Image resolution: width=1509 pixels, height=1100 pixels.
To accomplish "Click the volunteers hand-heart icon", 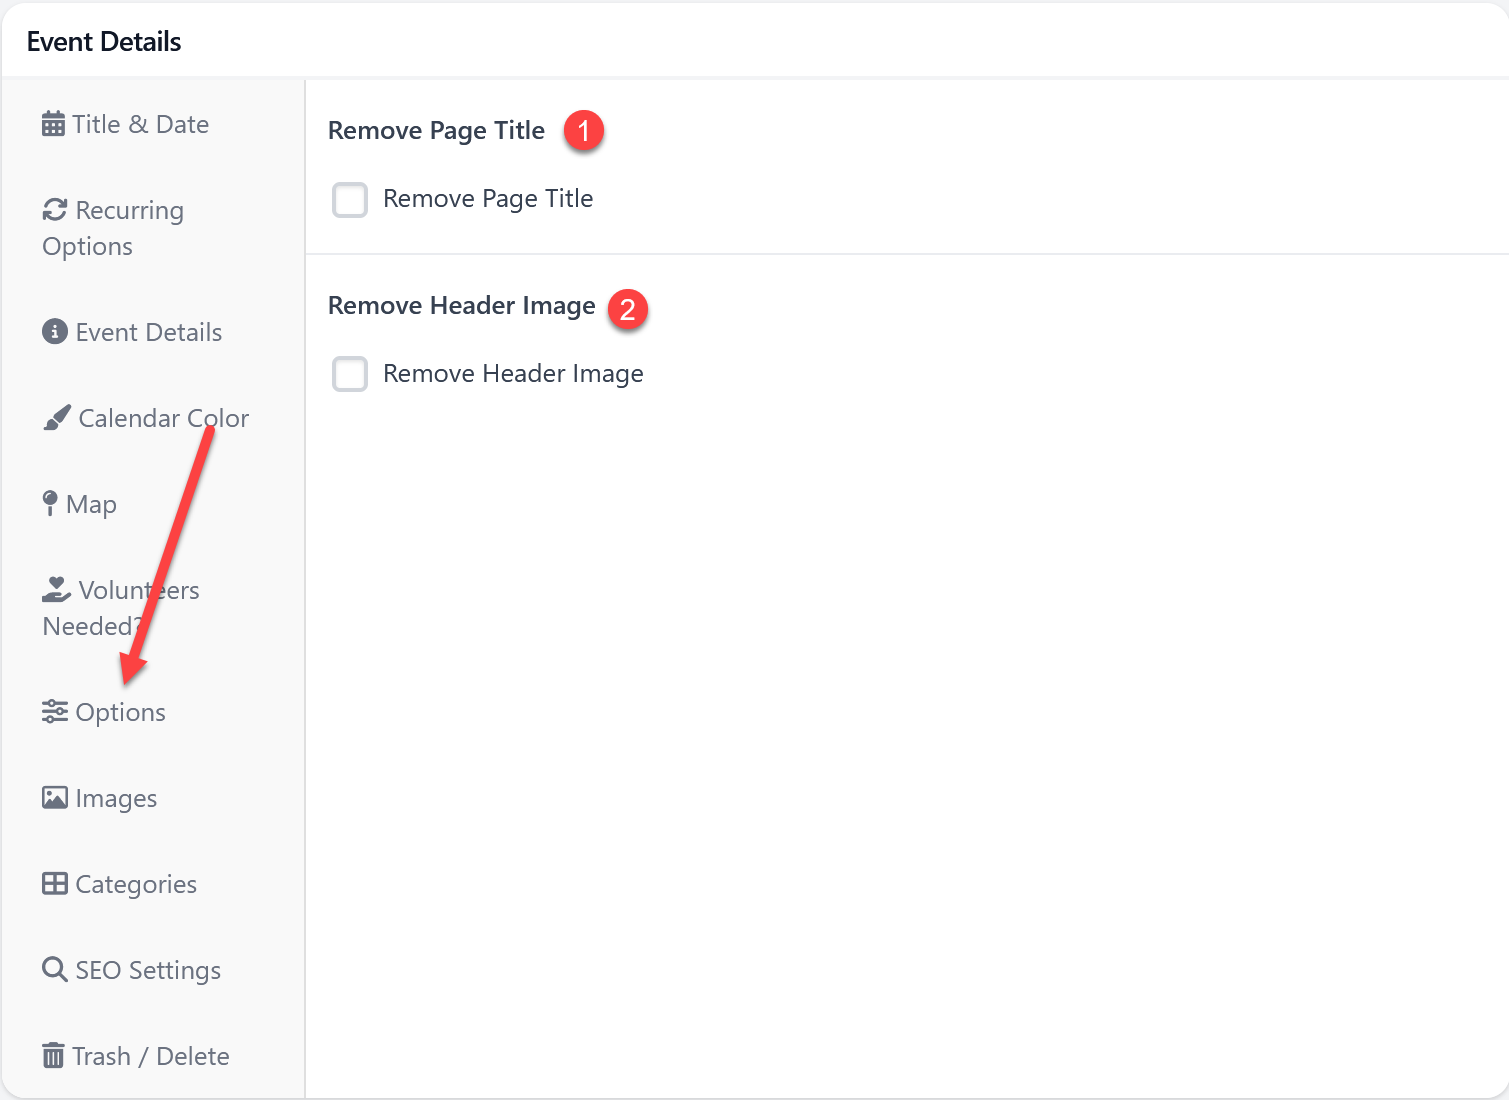I will pos(56,590).
